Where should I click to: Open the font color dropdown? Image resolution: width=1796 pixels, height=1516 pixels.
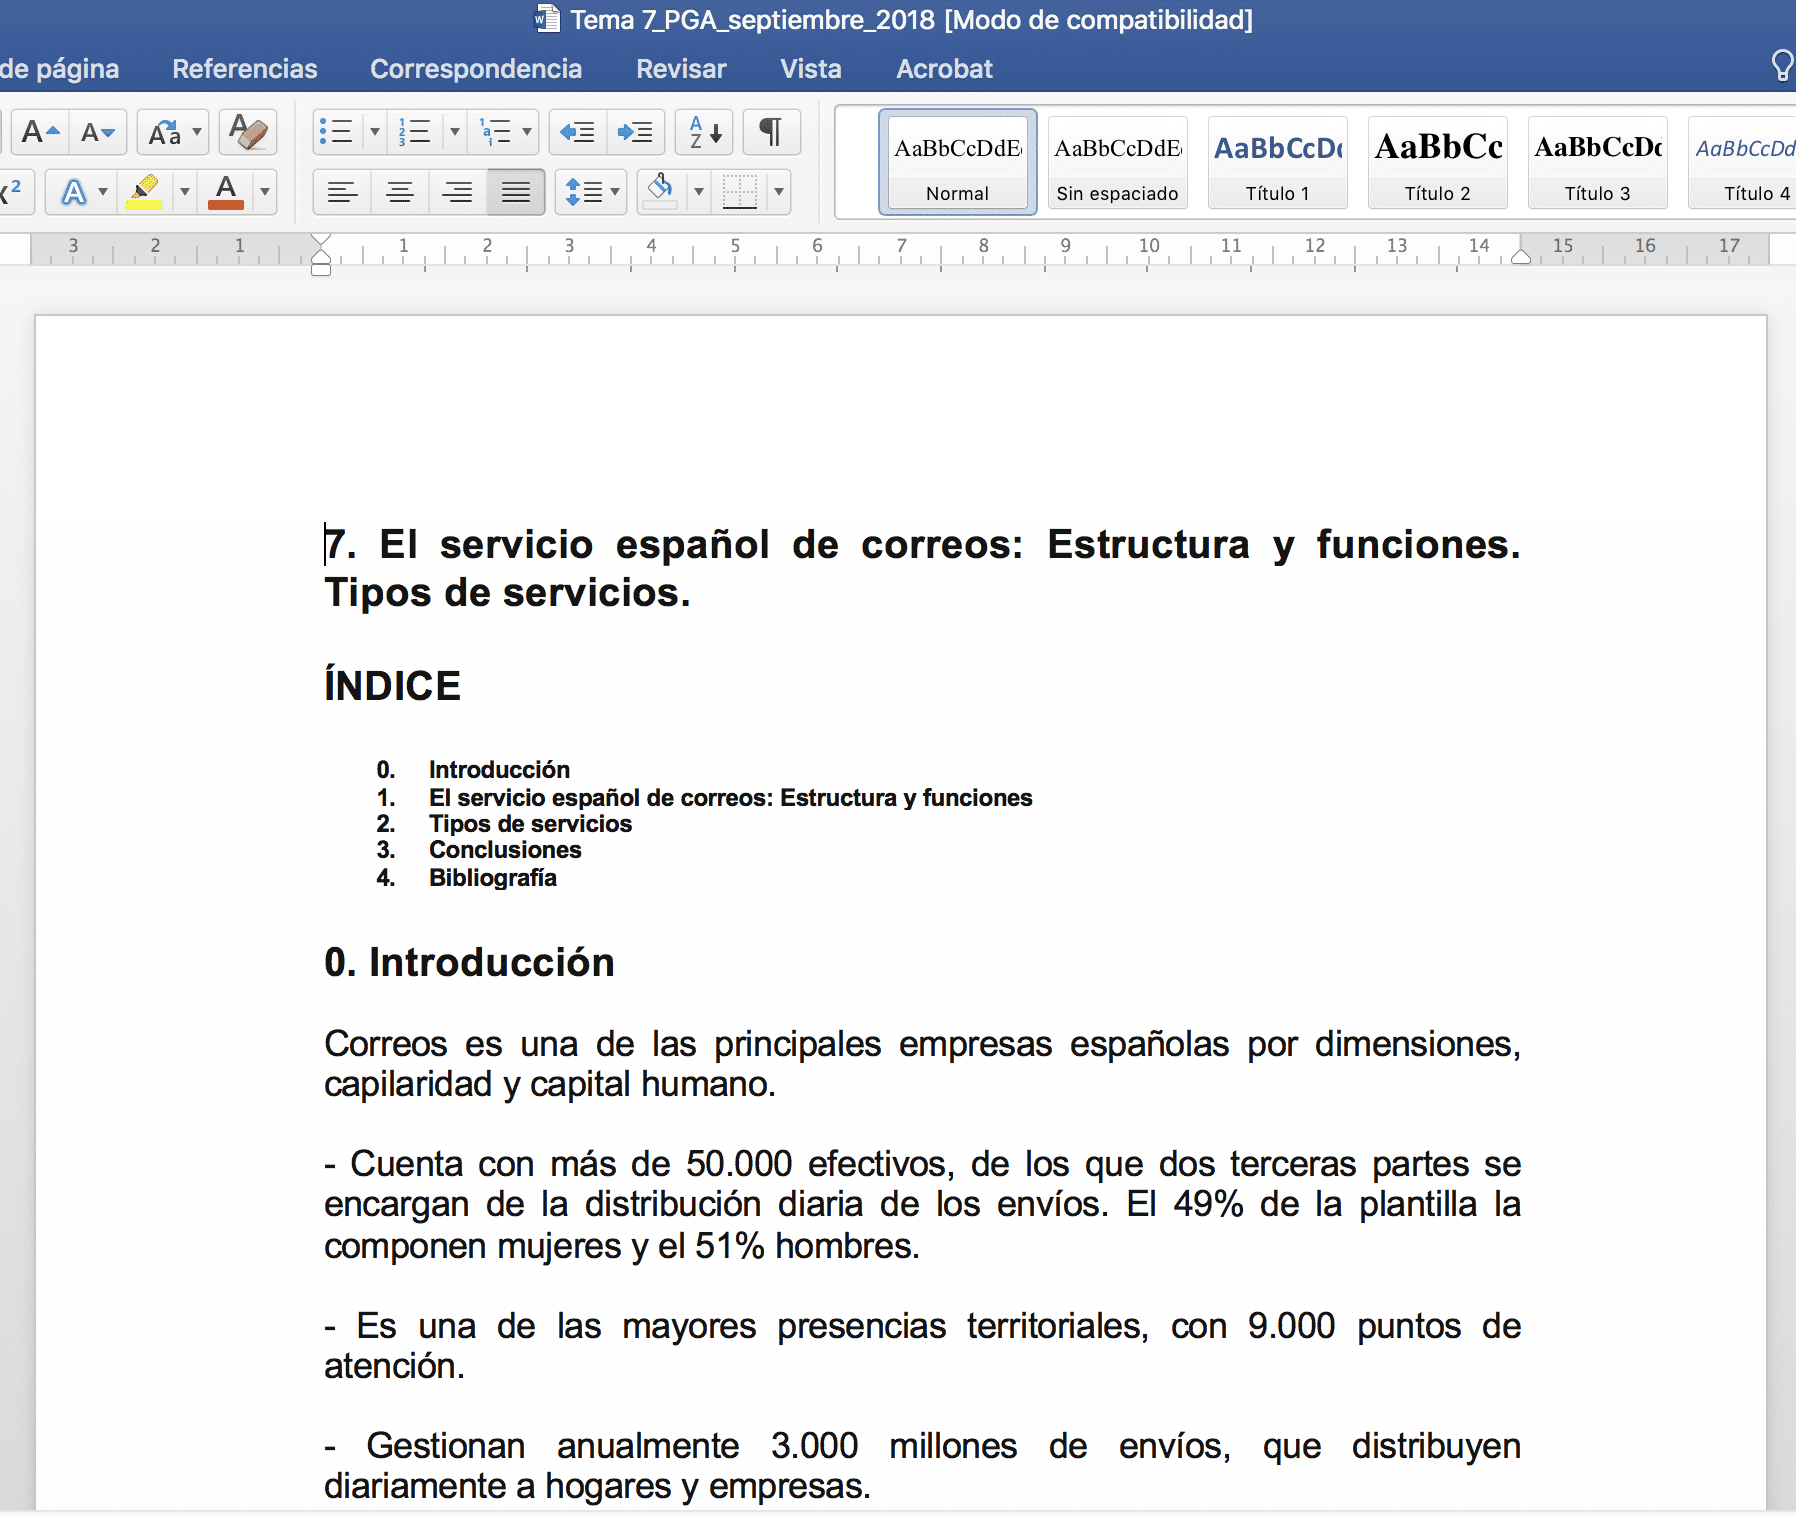point(265,191)
